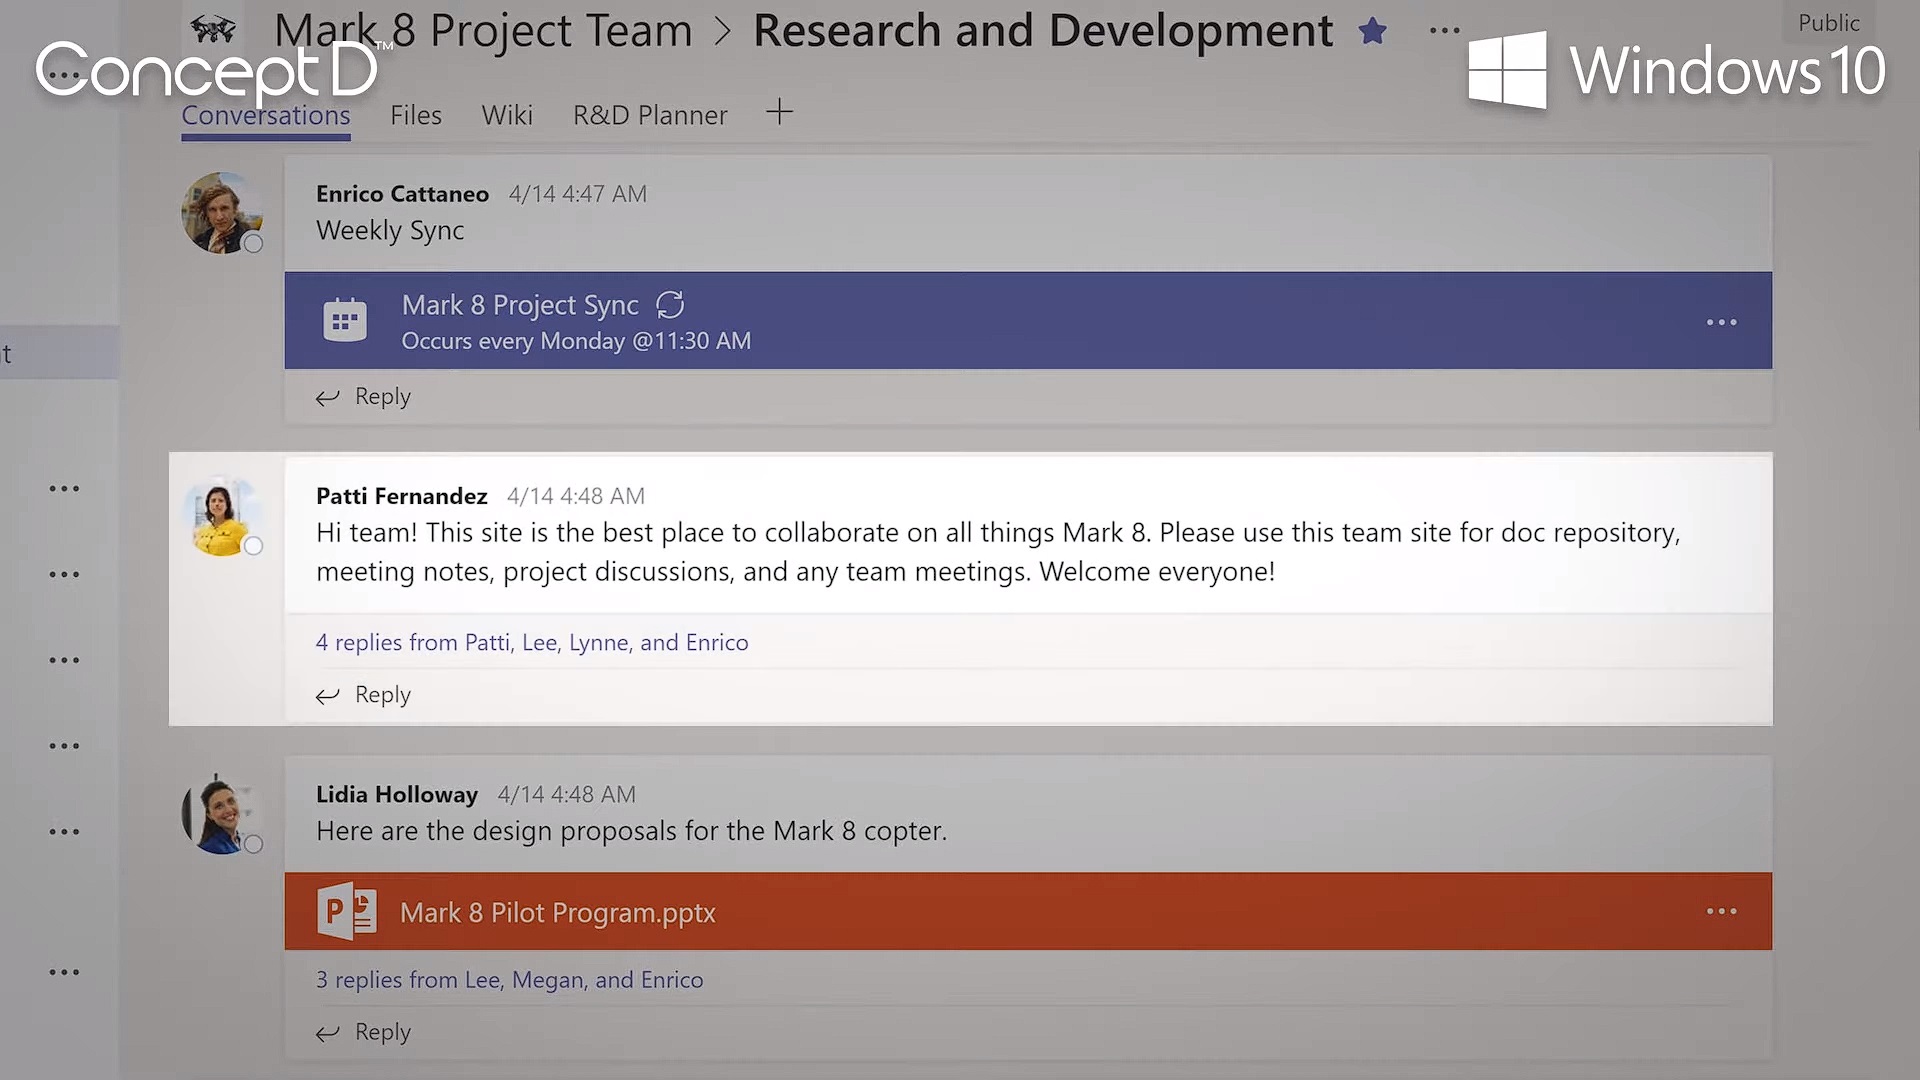Switch to the Files tab
This screenshot has height=1080, width=1920.
(x=416, y=115)
